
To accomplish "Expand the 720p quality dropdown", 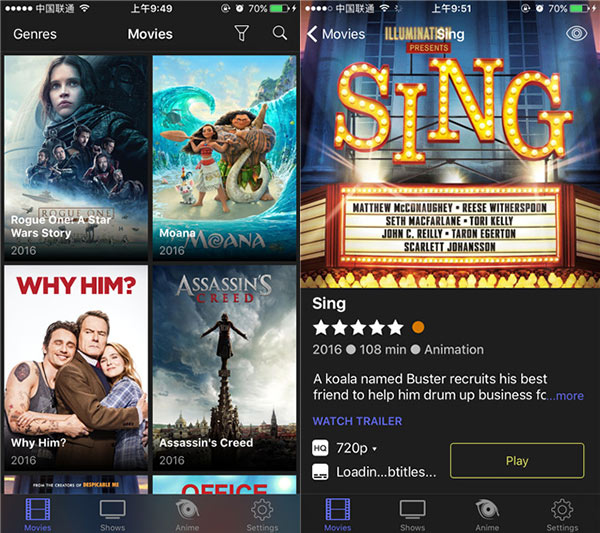I will [356, 448].
